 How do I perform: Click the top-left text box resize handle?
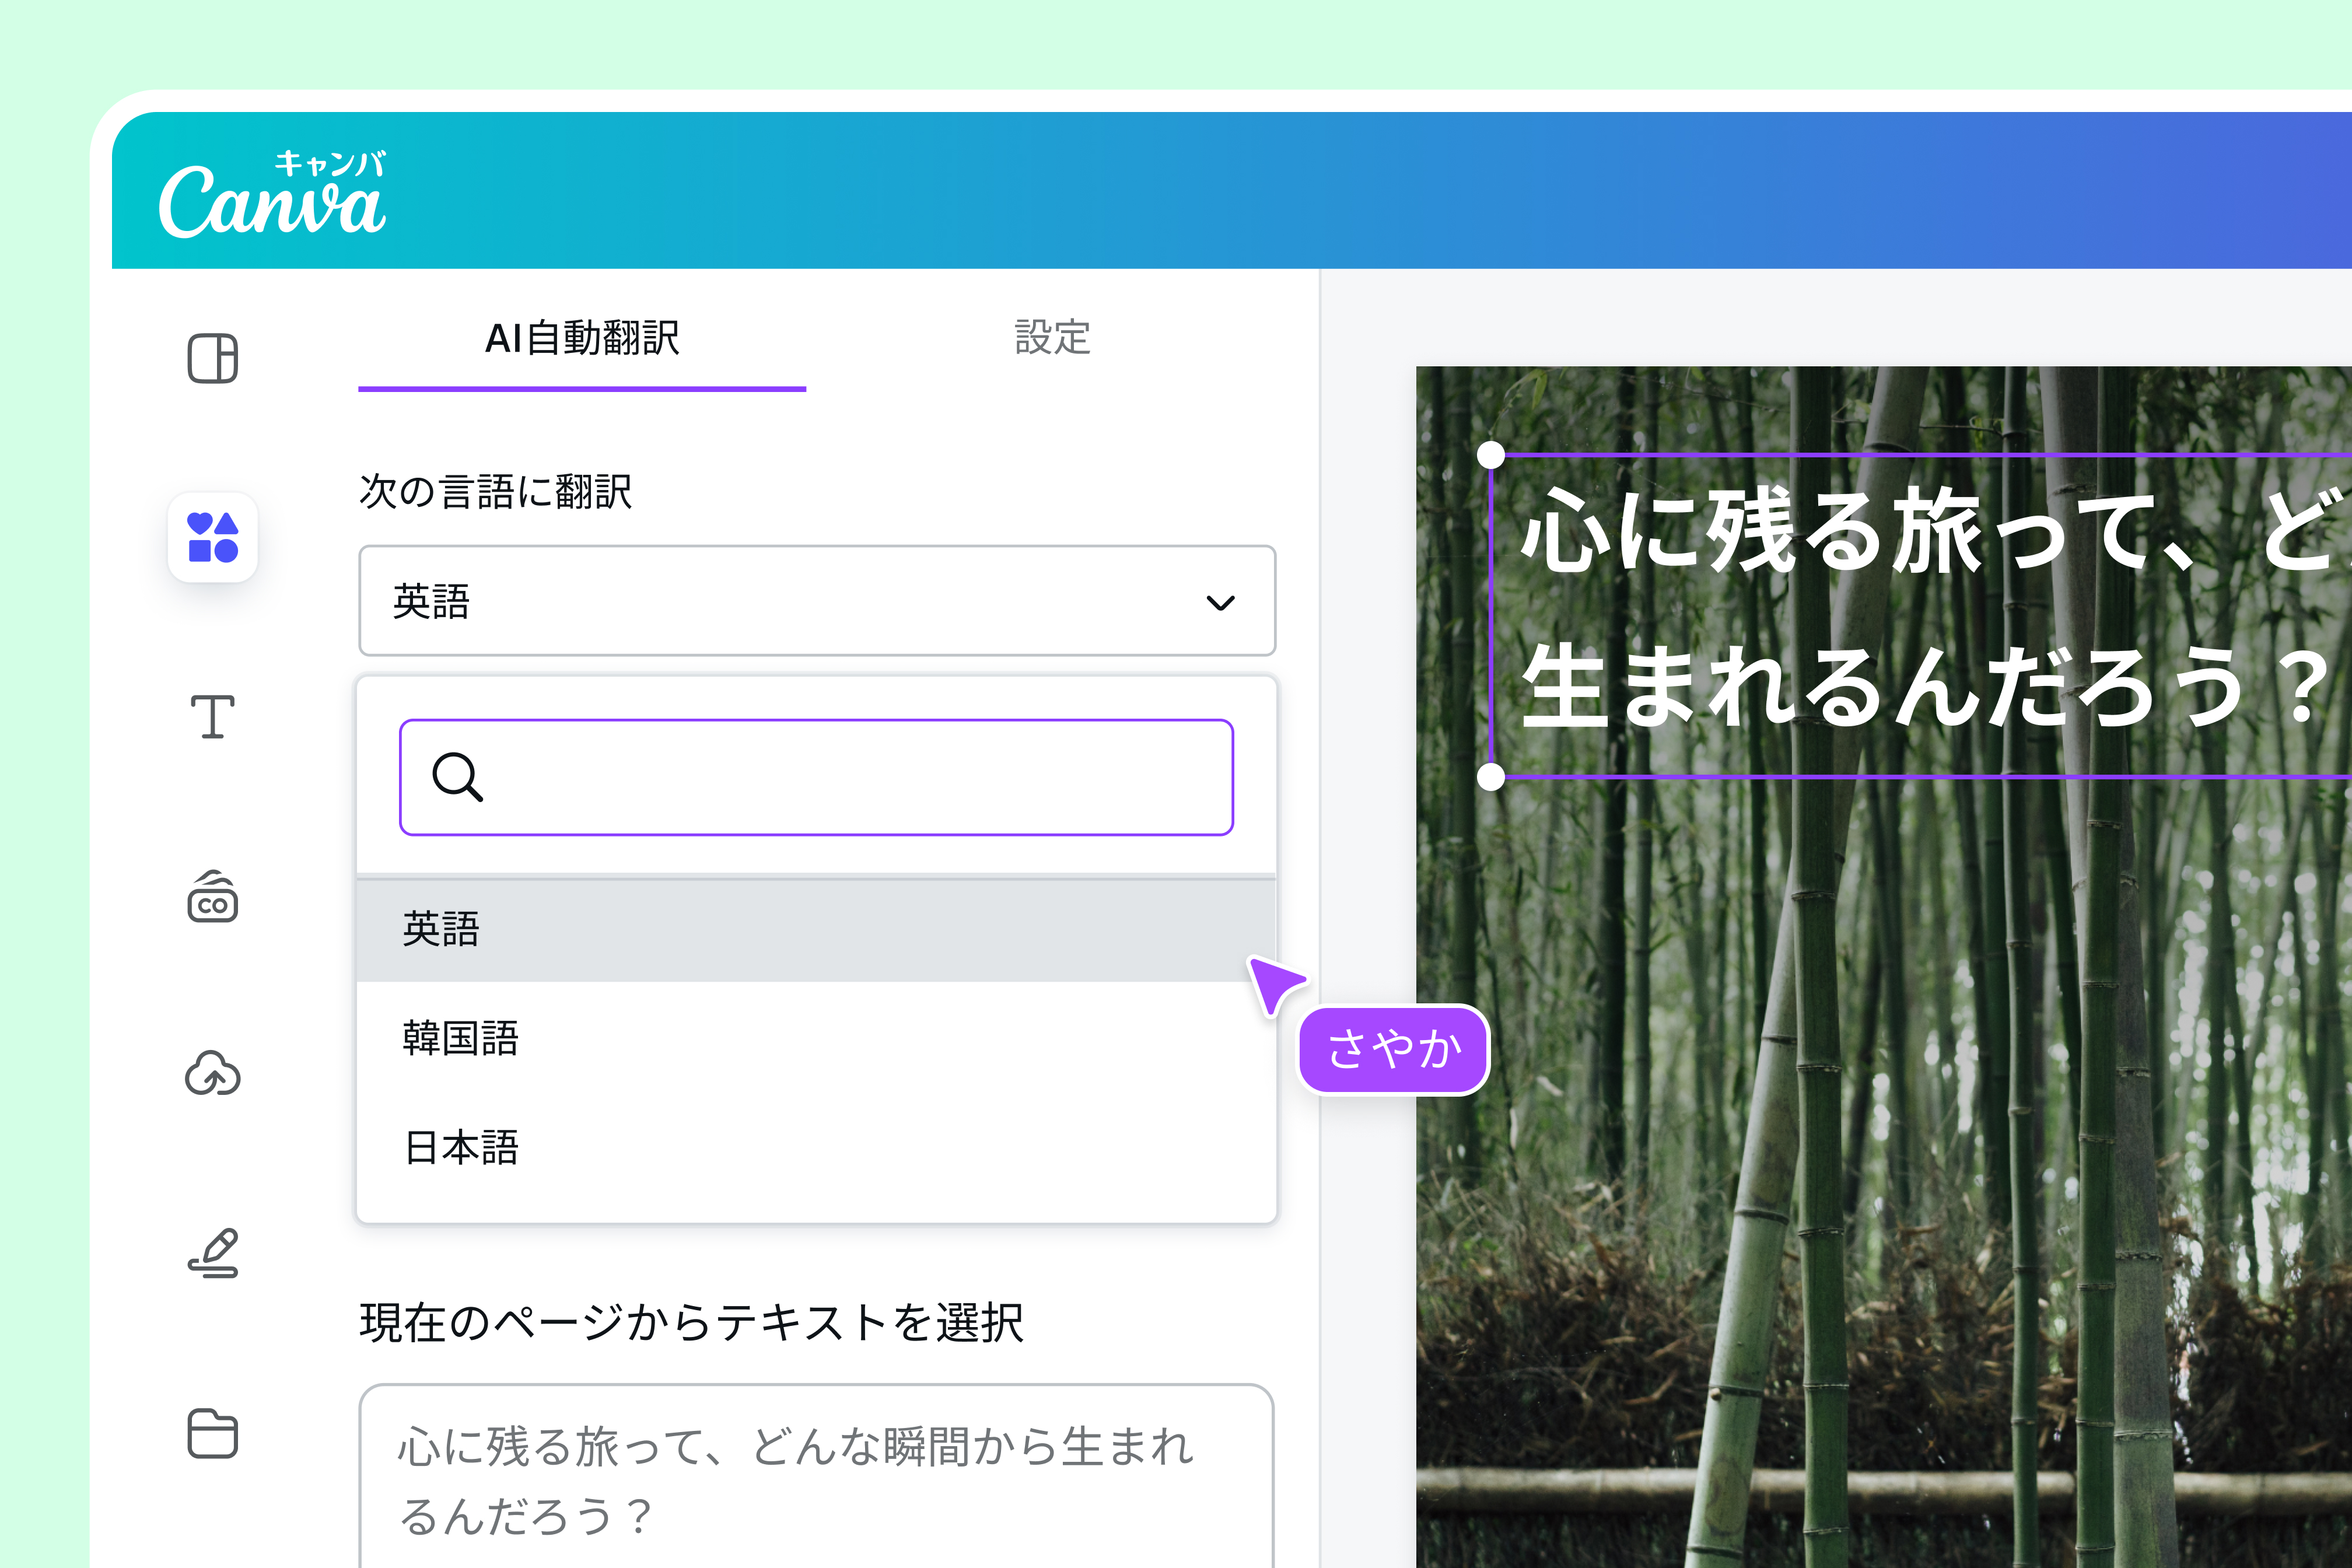click(1491, 455)
